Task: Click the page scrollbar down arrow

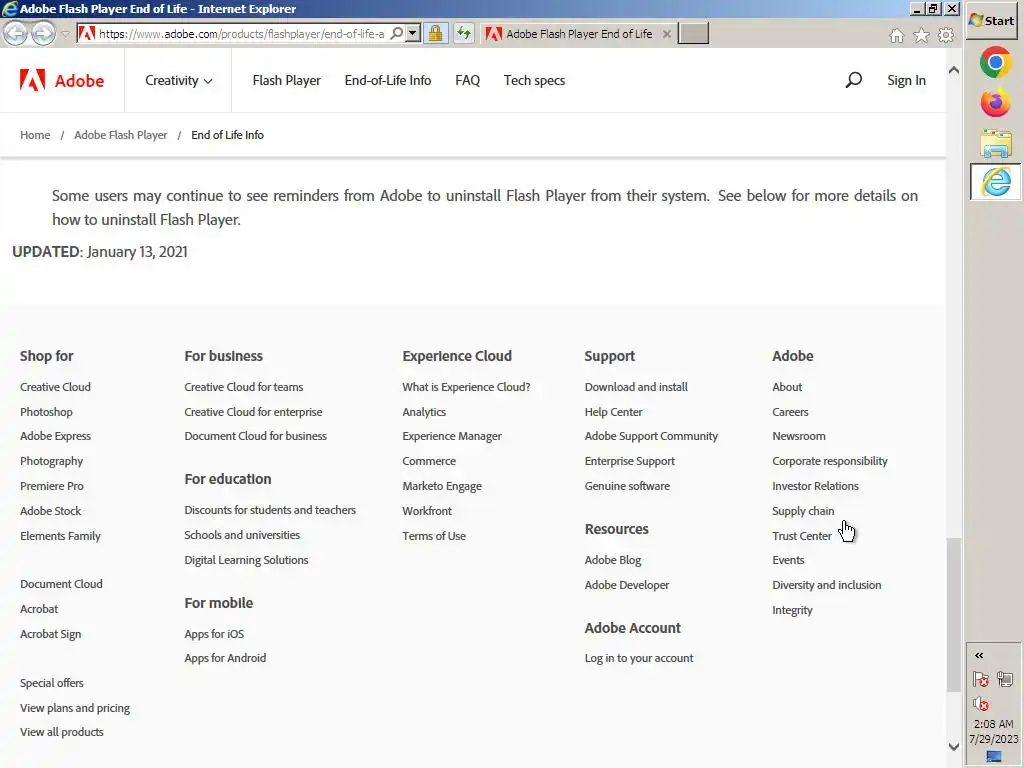Action: (953, 746)
